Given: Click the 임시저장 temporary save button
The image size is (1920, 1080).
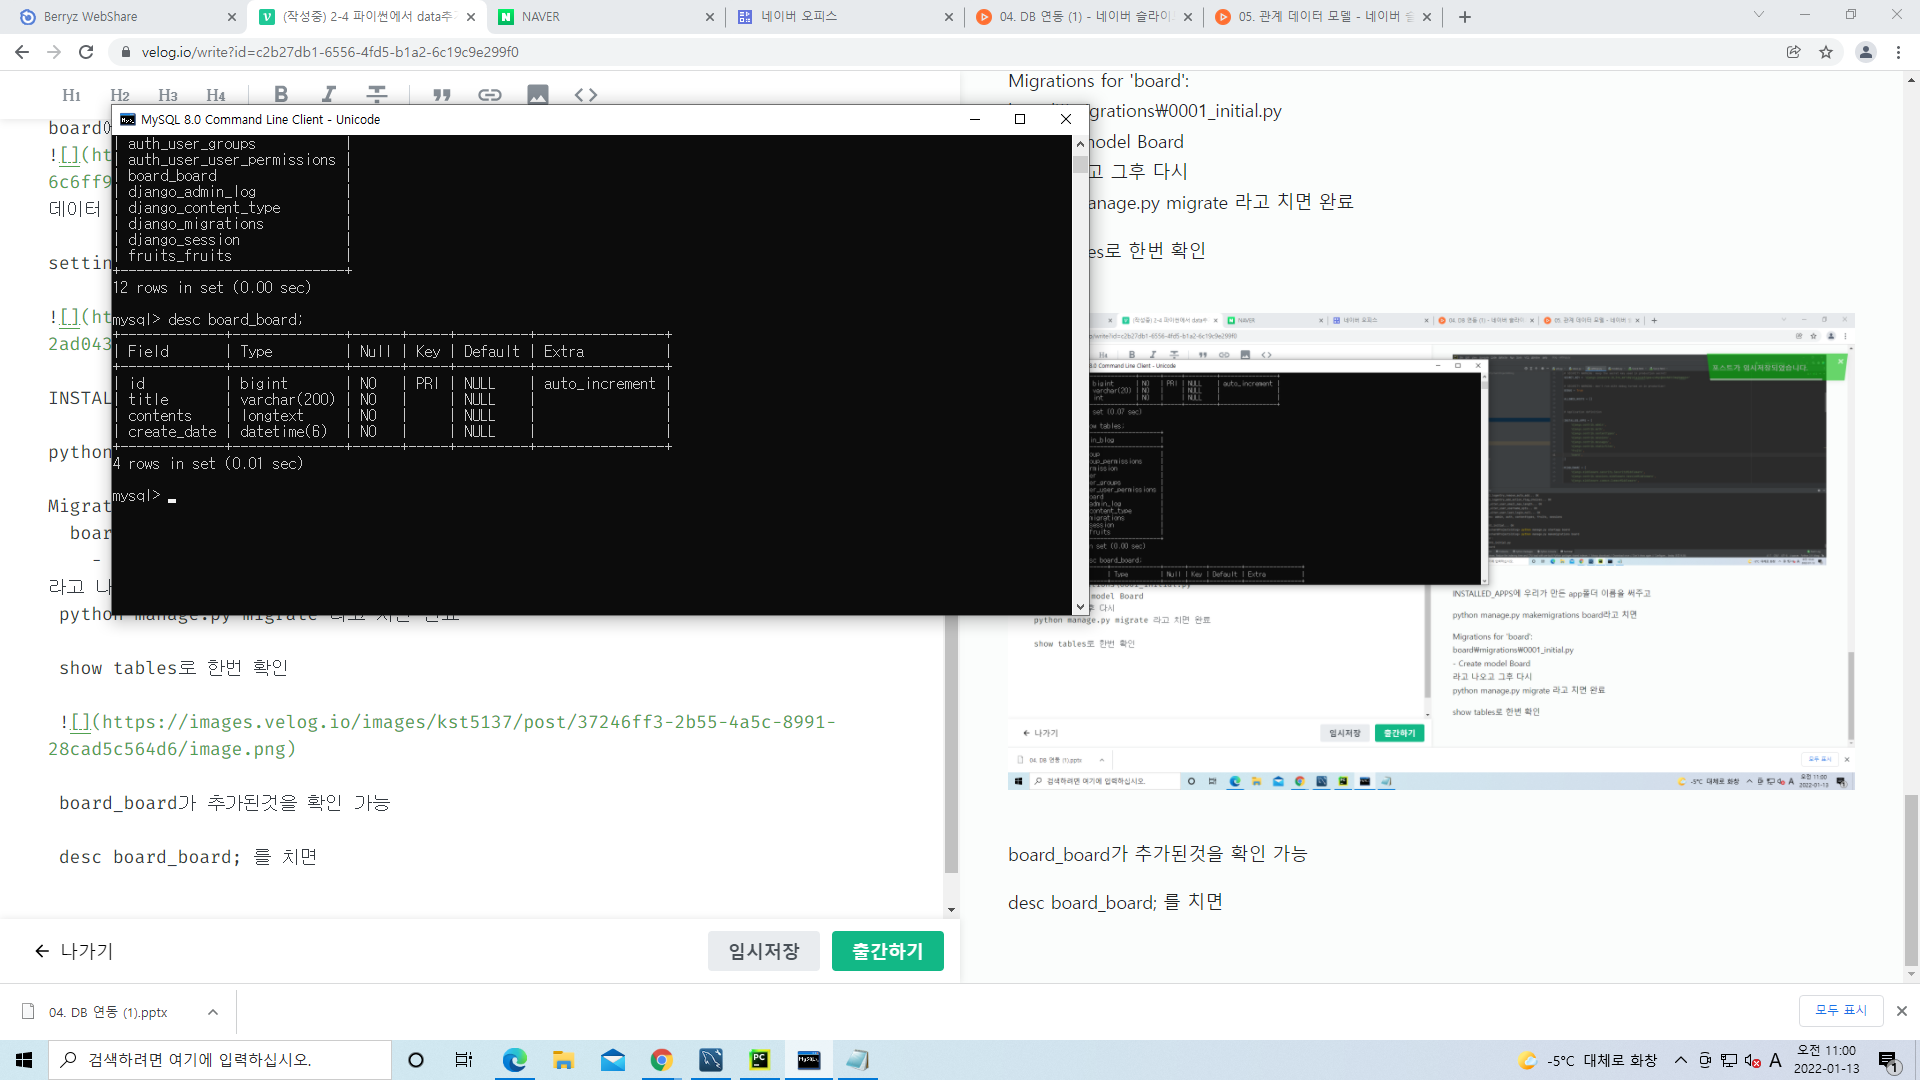Looking at the screenshot, I should point(763,951).
